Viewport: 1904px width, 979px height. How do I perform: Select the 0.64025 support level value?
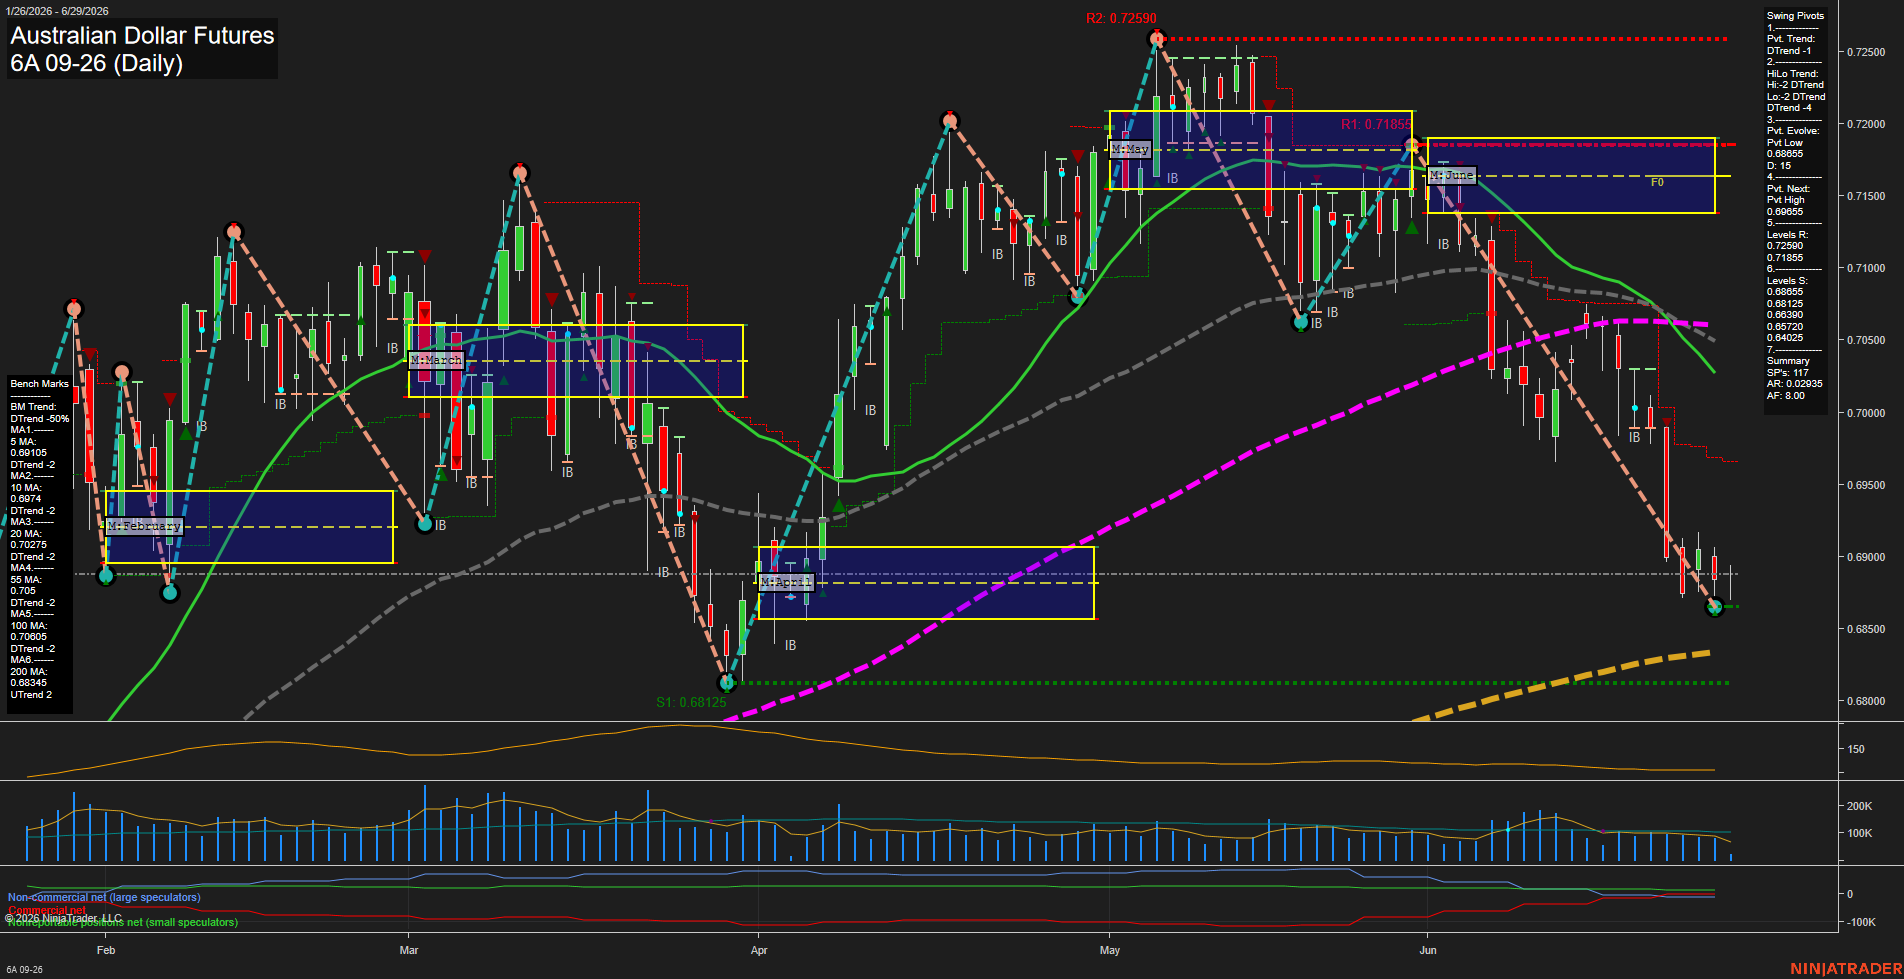(x=1785, y=338)
